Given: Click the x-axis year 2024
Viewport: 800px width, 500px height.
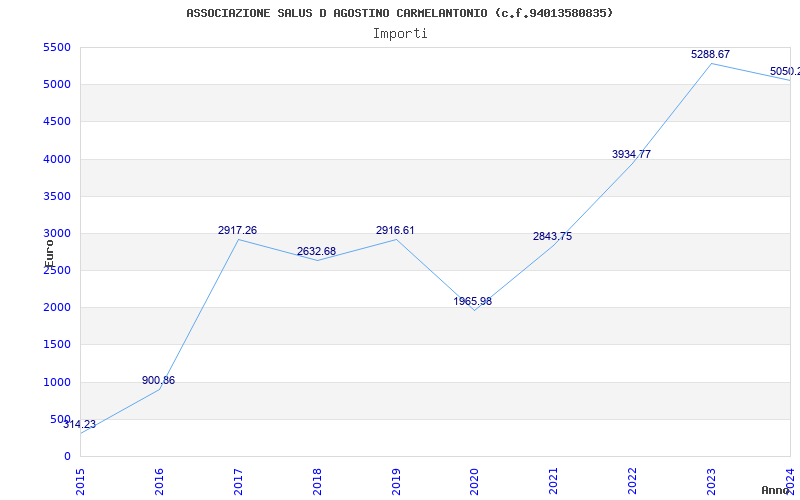Looking at the screenshot, I should click(790, 482).
